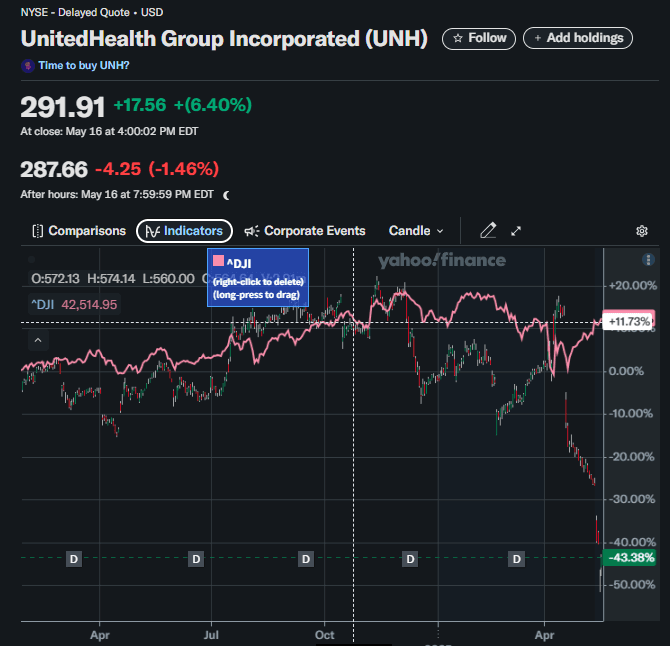This screenshot has width=670, height=646.
Task: Select the pencil draw tool
Action: (x=488, y=231)
